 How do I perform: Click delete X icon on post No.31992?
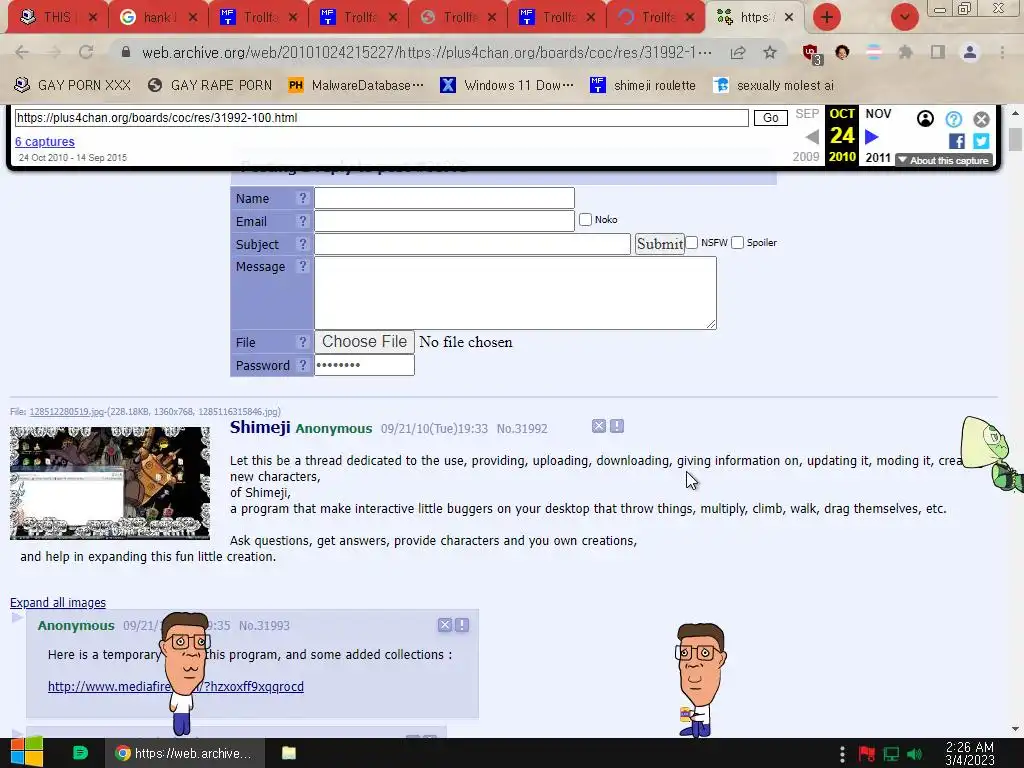point(599,426)
